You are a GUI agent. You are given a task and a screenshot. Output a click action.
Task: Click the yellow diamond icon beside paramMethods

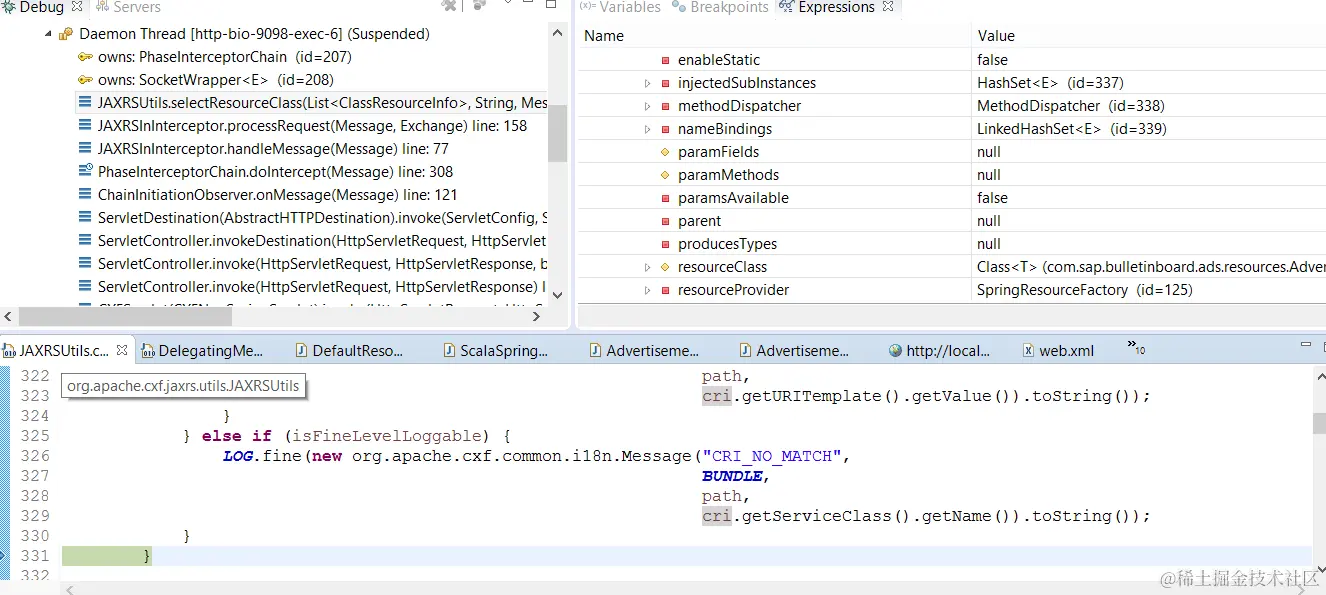(x=665, y=175)
